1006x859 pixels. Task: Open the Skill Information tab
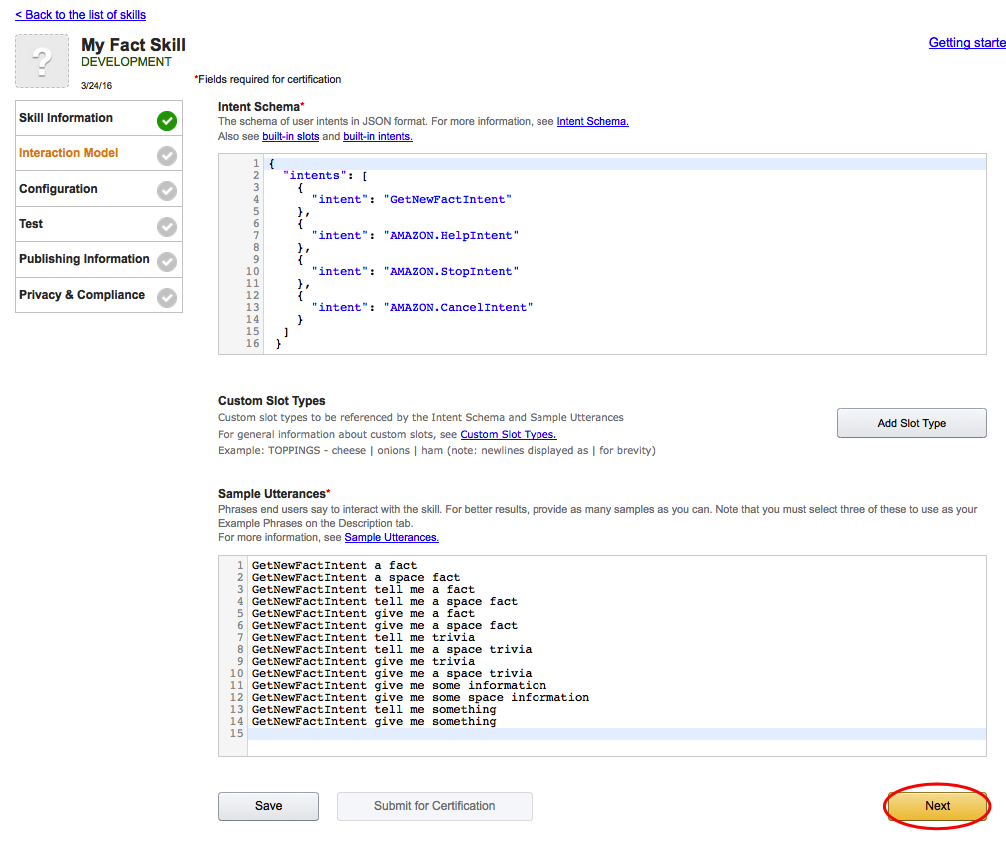(x=66, y=118)
